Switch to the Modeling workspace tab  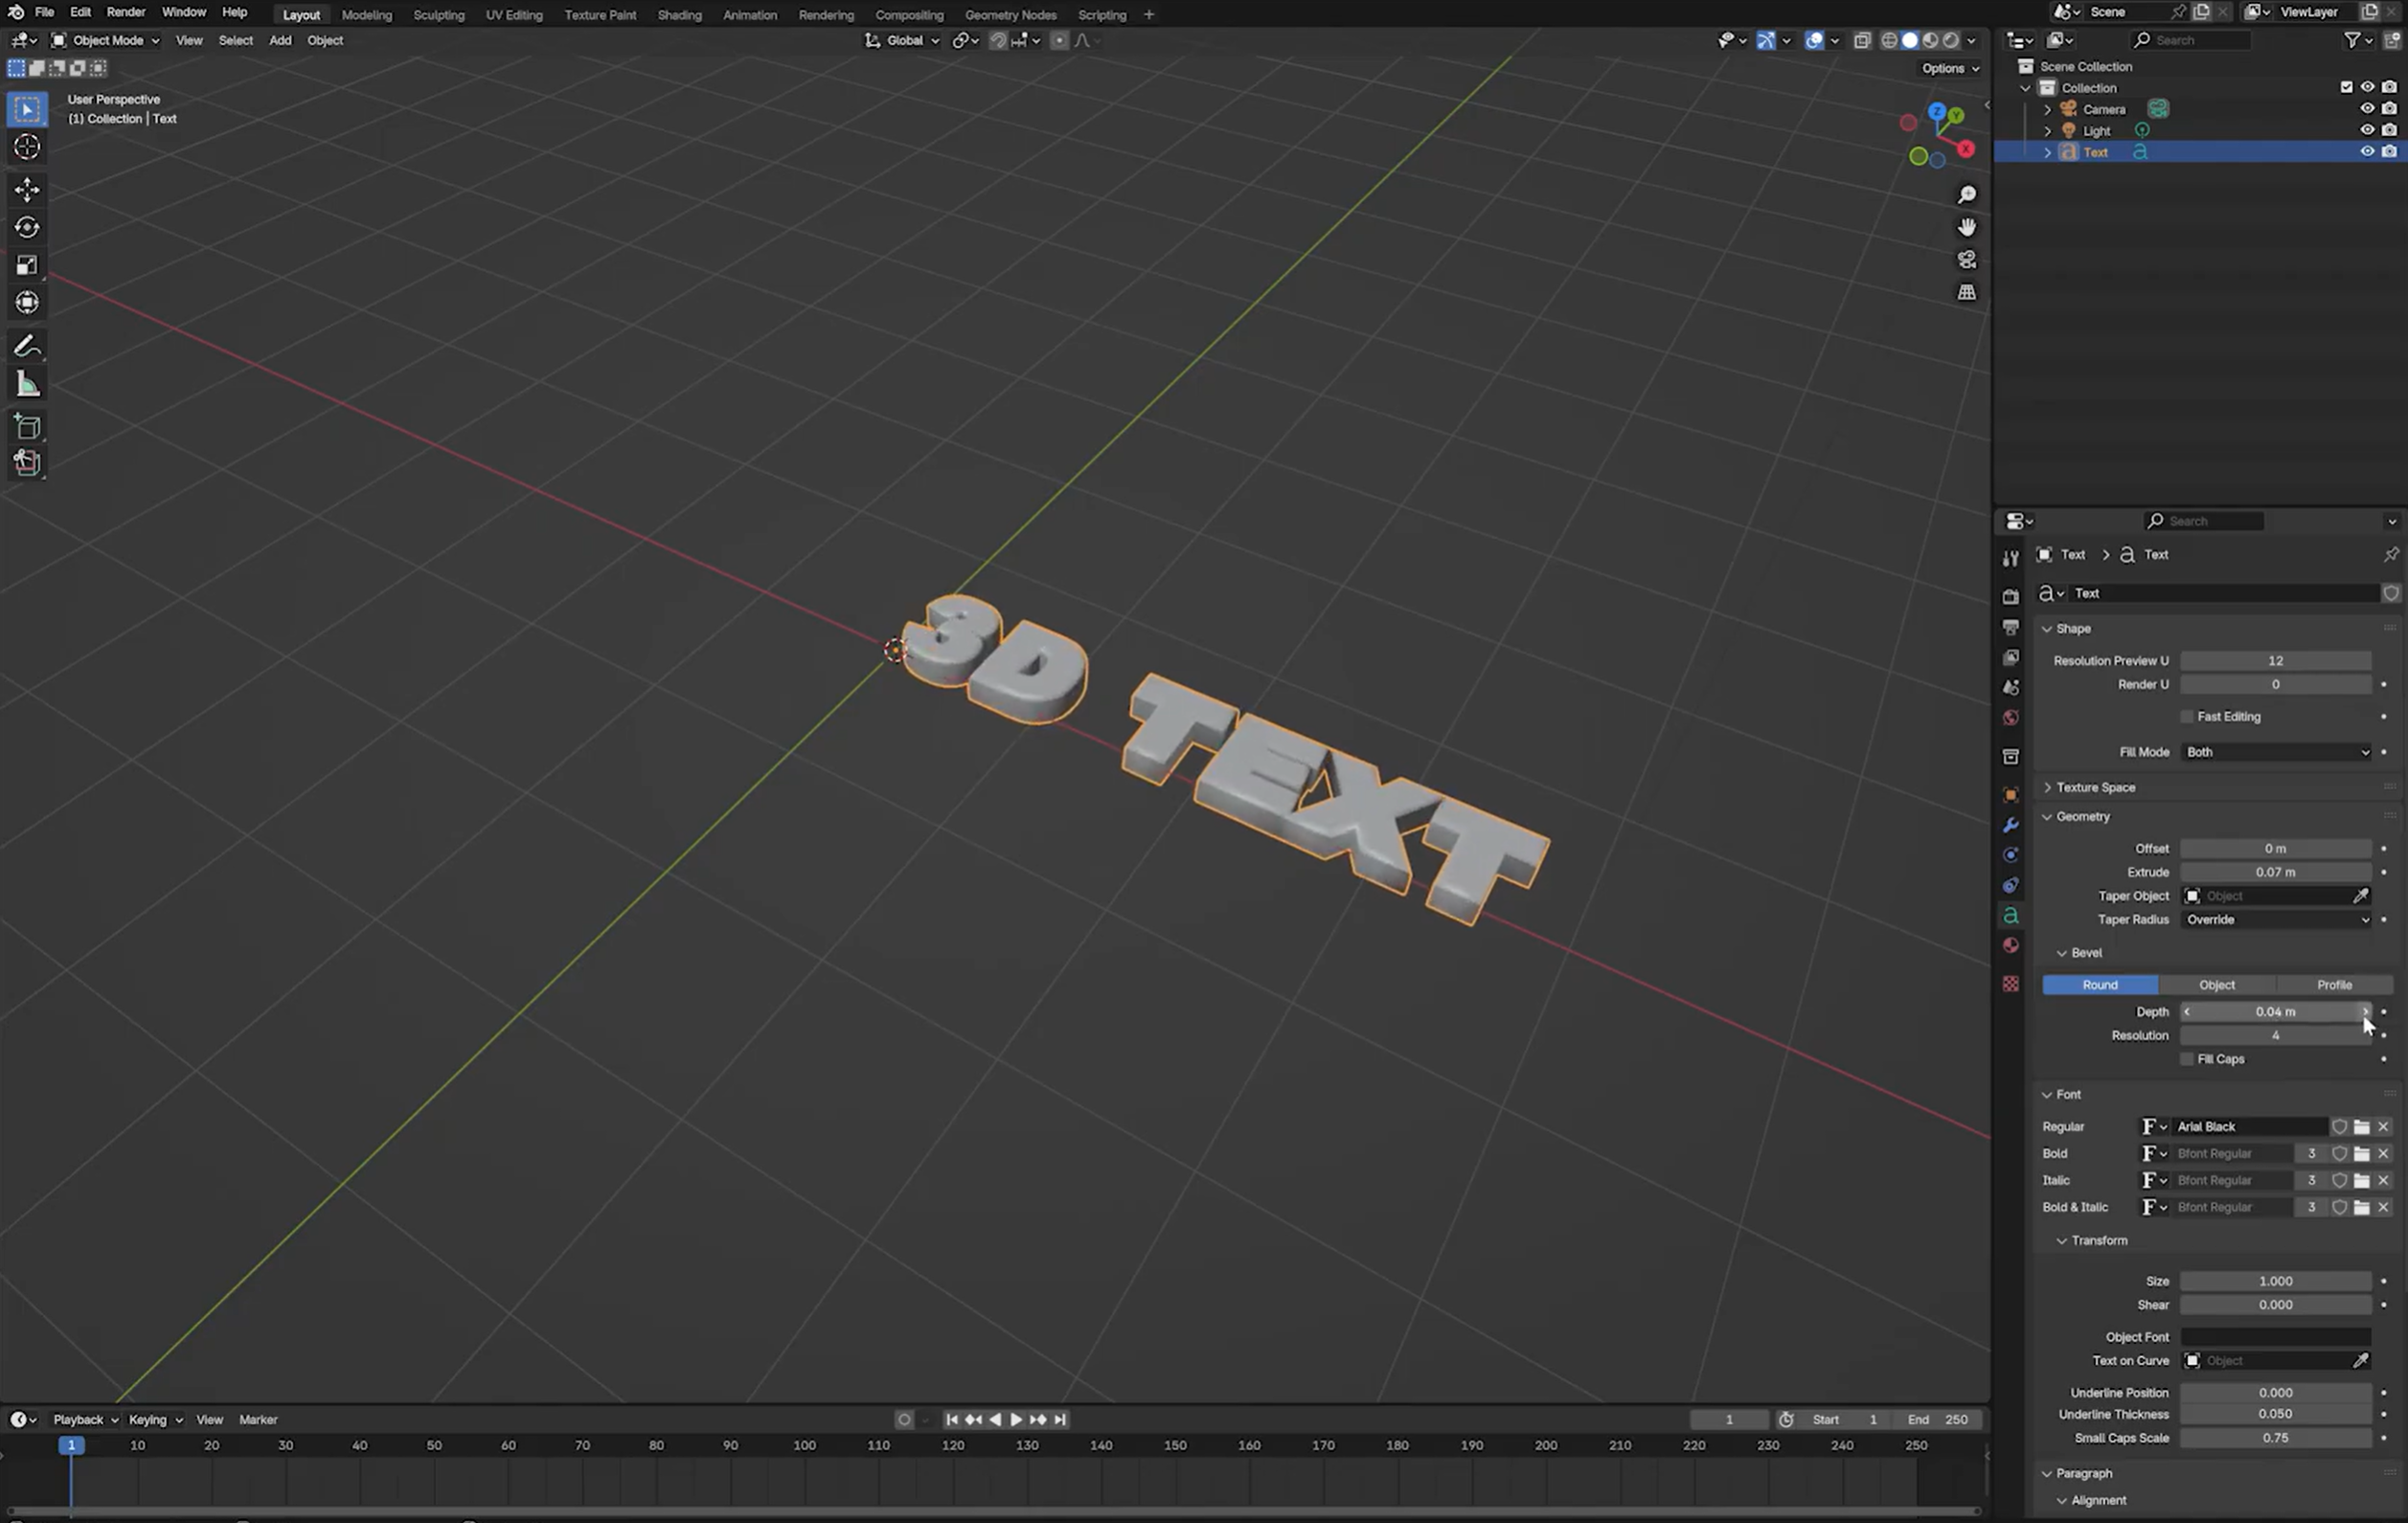coord(367,15)
